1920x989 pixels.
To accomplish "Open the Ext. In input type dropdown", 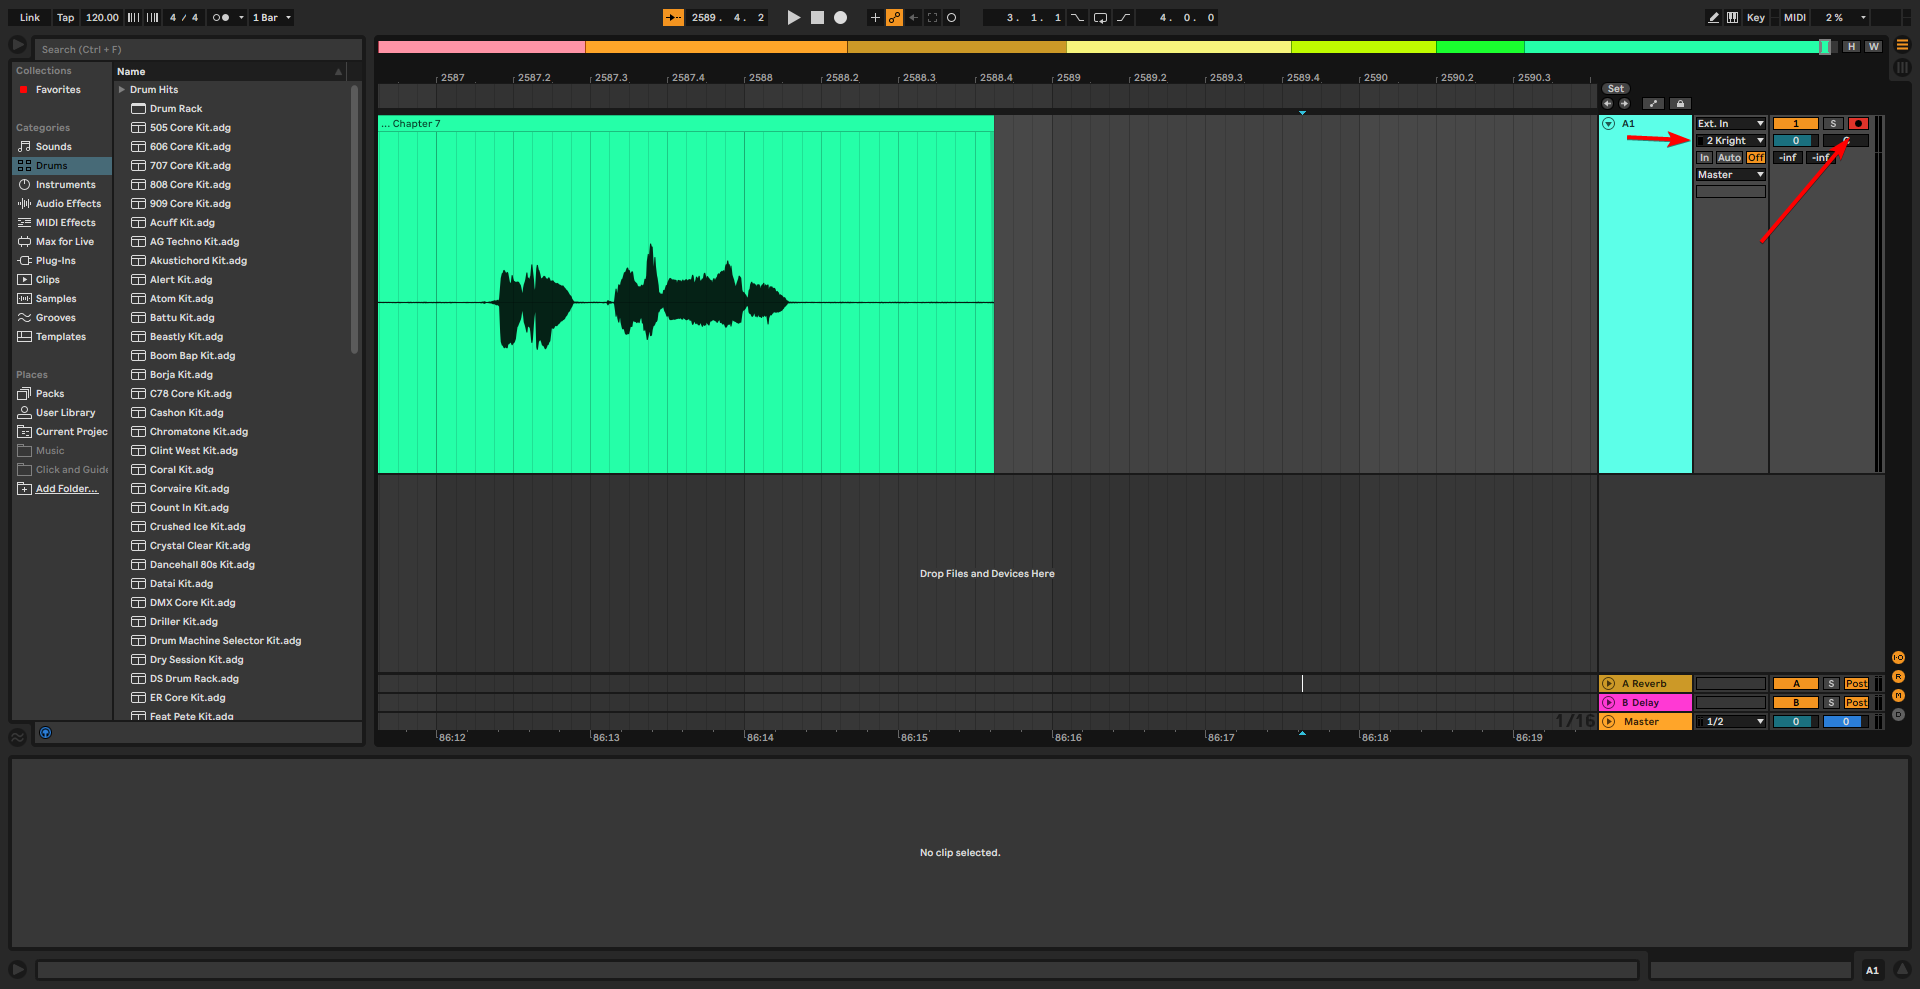I will point(1730,124).
